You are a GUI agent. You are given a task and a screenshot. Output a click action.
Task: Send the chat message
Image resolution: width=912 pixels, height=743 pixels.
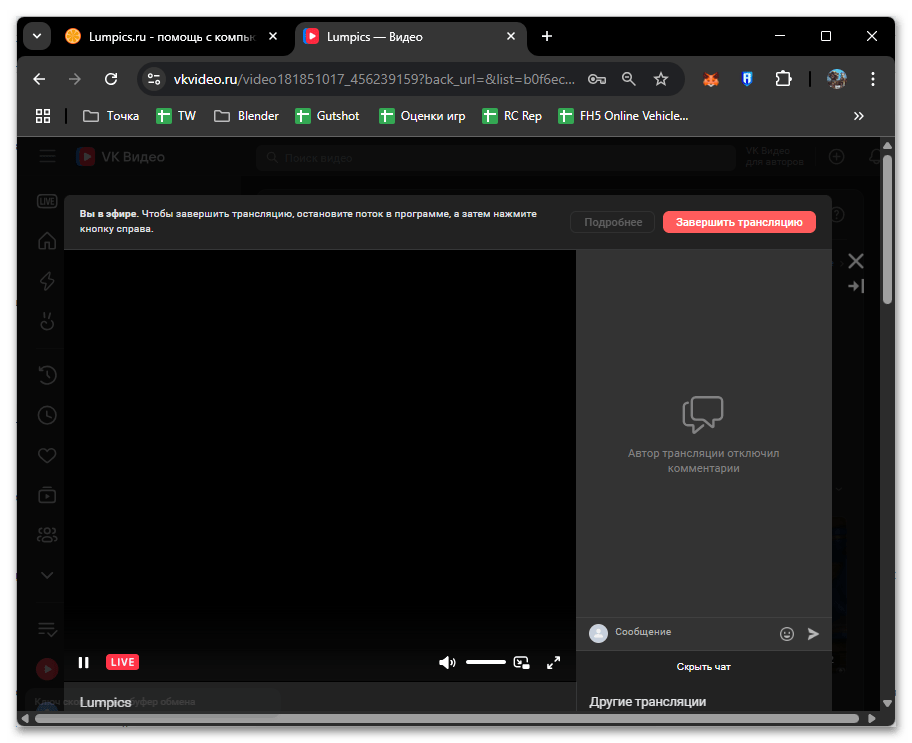813,633
